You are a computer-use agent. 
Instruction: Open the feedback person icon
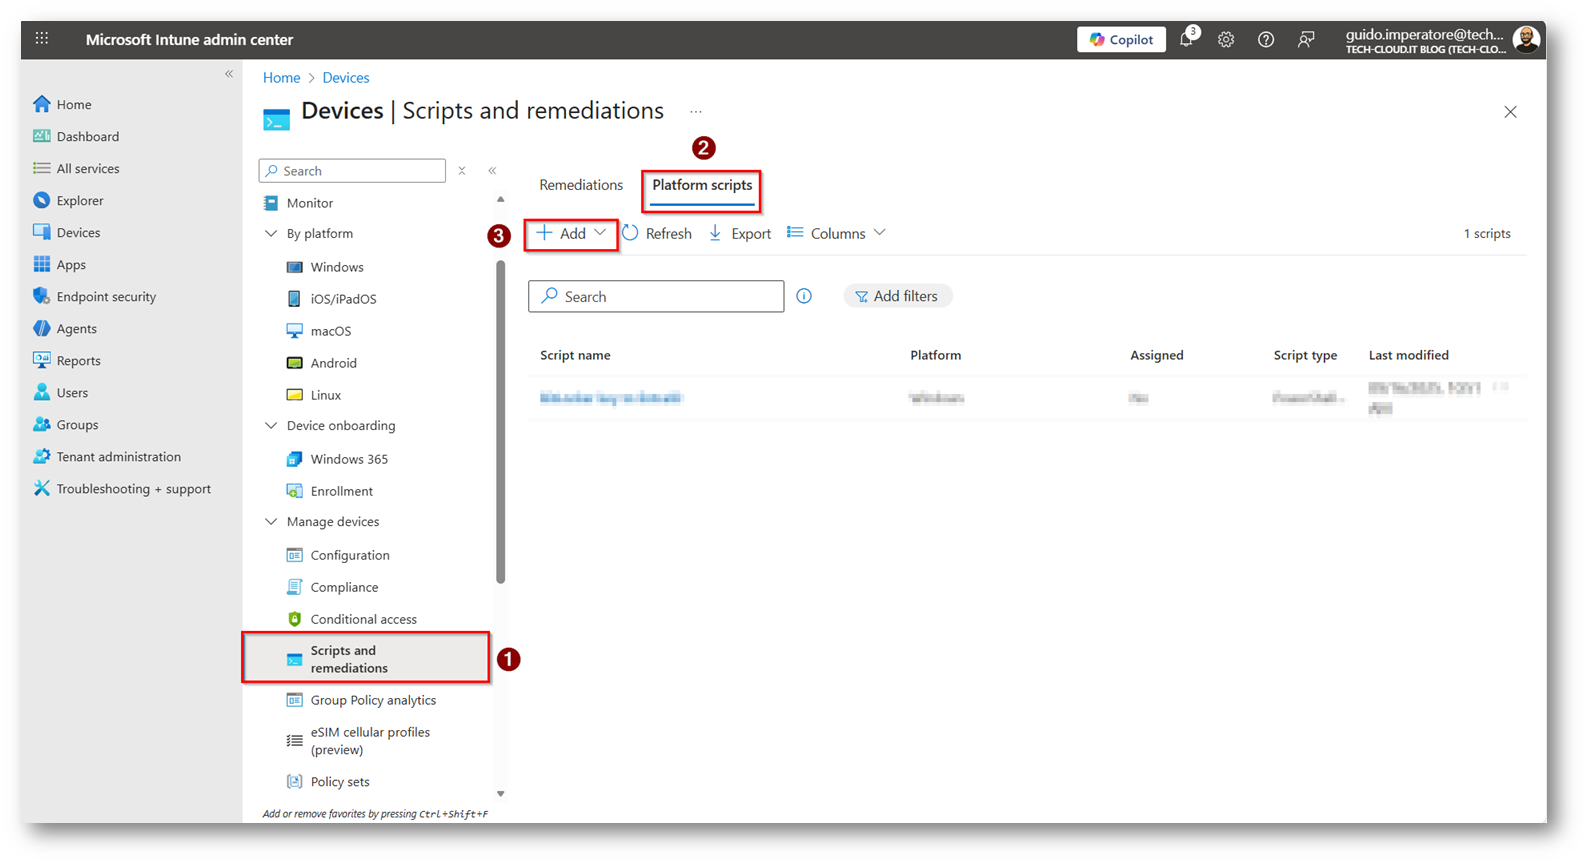pos(1306,40)
